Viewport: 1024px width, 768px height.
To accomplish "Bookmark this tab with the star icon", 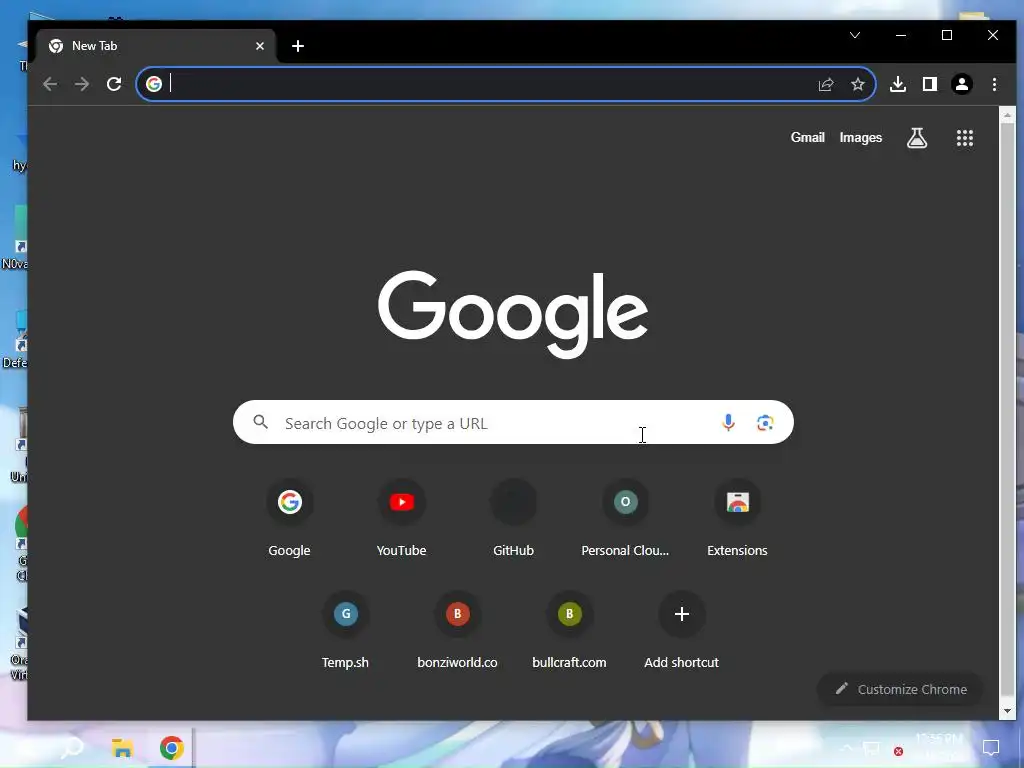I will (858, 84).
